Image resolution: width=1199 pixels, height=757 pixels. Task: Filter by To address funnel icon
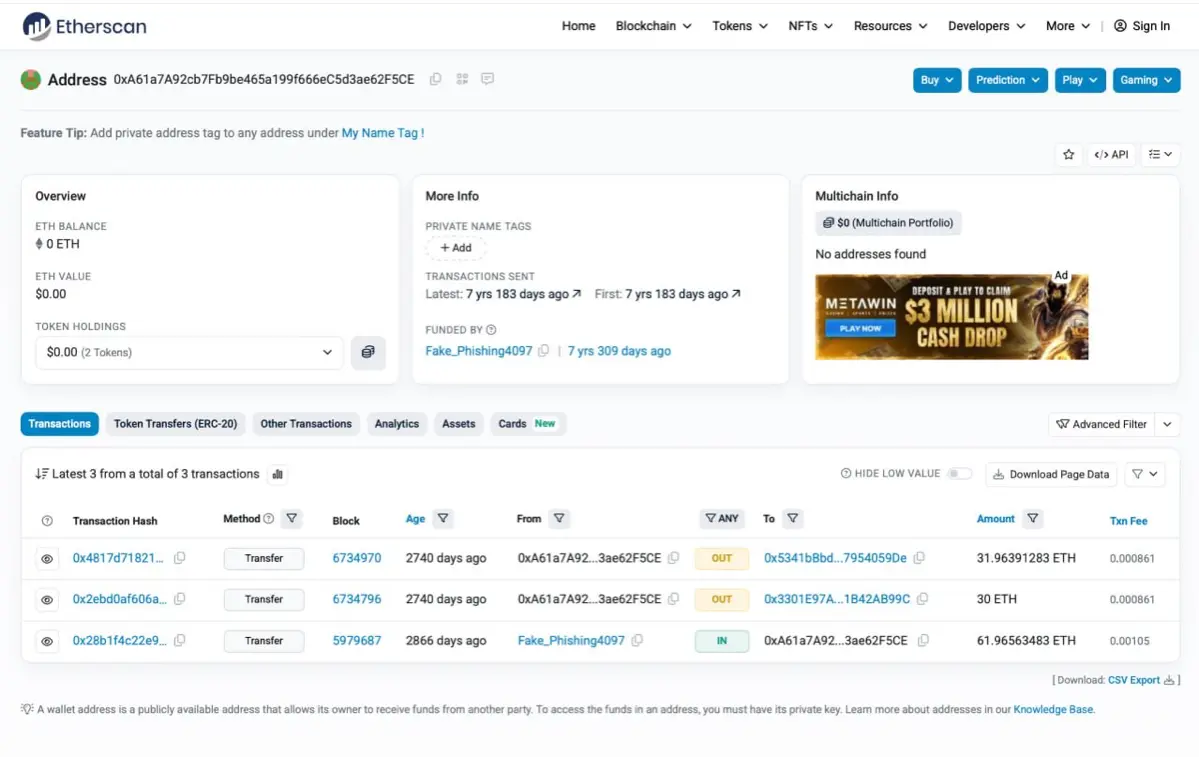click(x=792, y=518)
